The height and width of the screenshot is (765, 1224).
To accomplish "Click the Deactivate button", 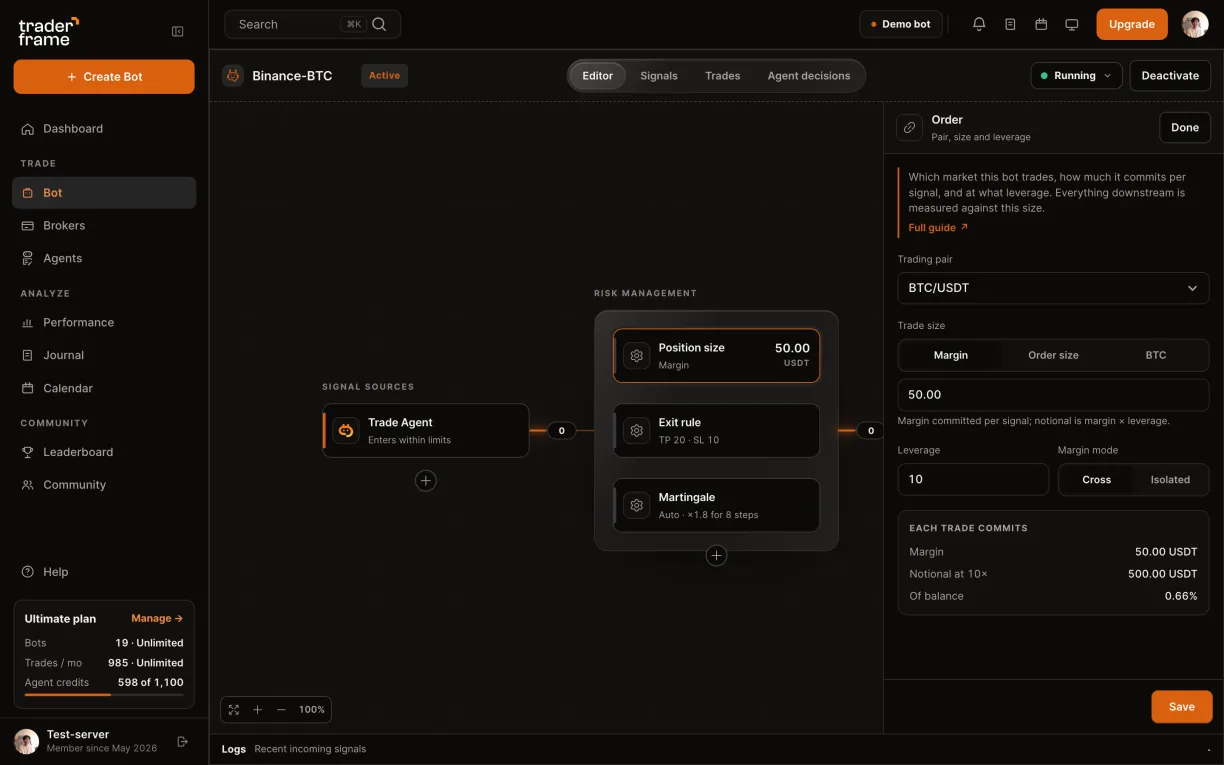I will click(x=1170, y=76).
